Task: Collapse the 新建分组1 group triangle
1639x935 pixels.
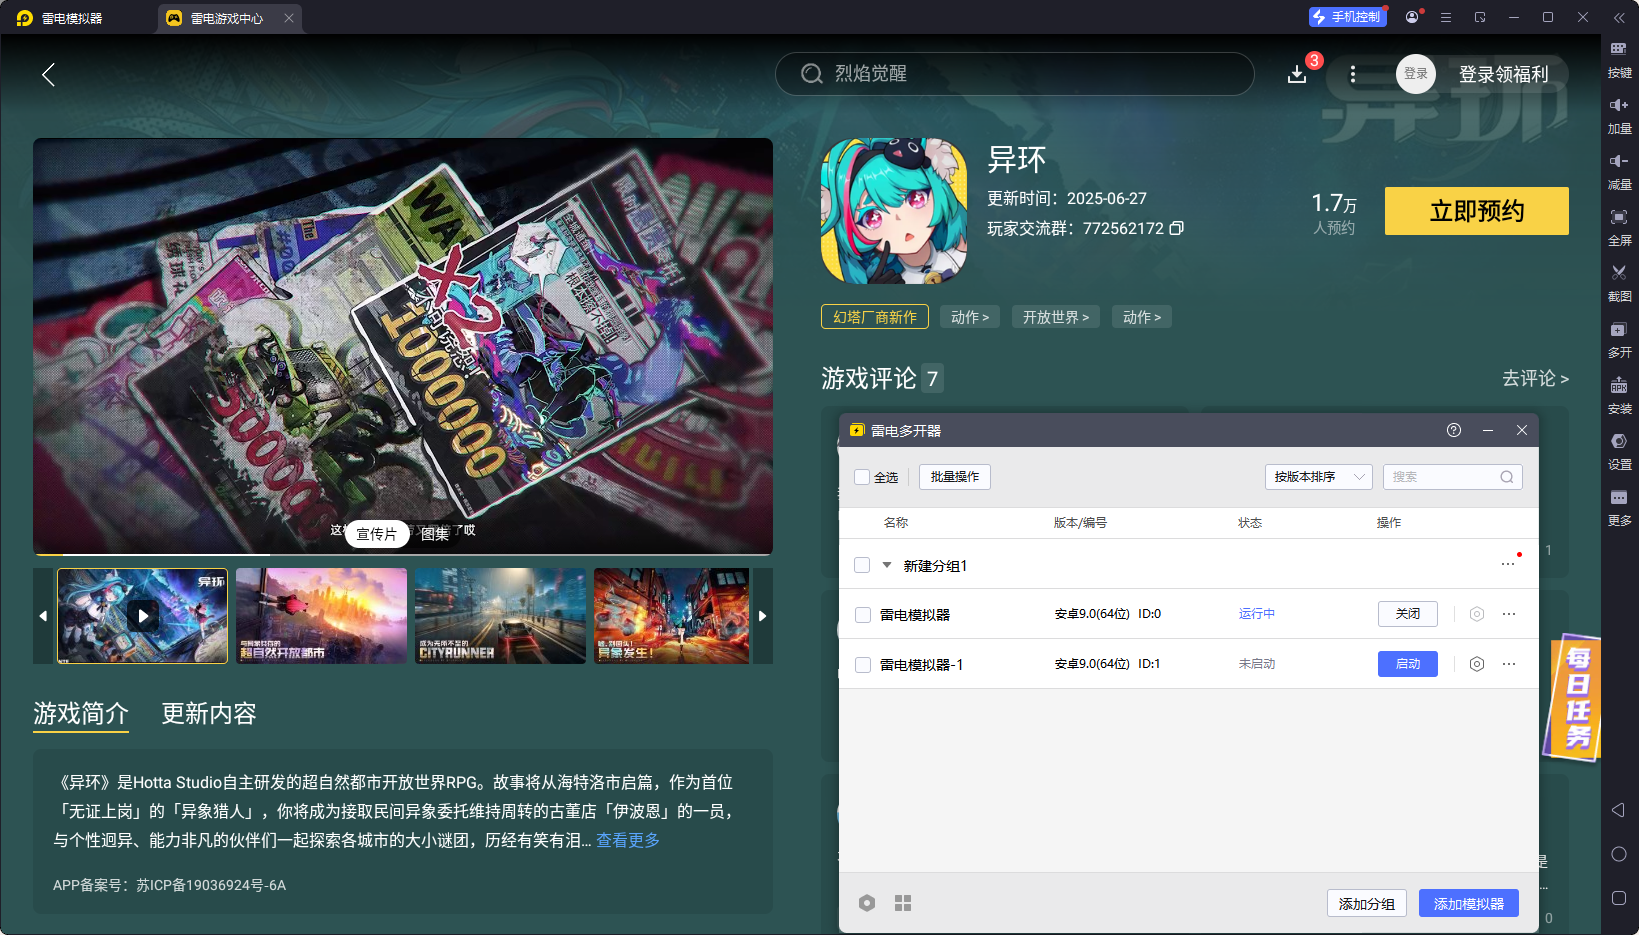Action: (x=887, y=565)
